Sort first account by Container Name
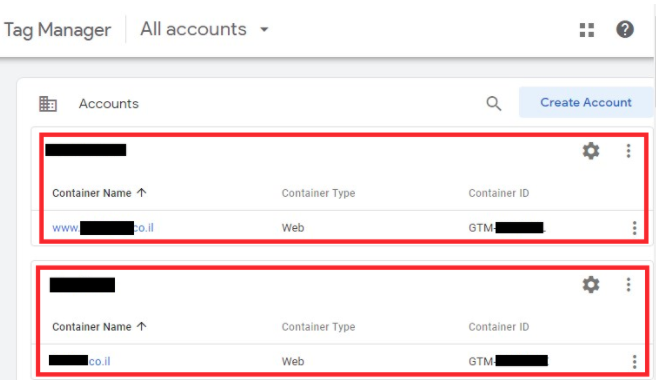This screenshot has height=380, width=656. click(x=99, y=193)
